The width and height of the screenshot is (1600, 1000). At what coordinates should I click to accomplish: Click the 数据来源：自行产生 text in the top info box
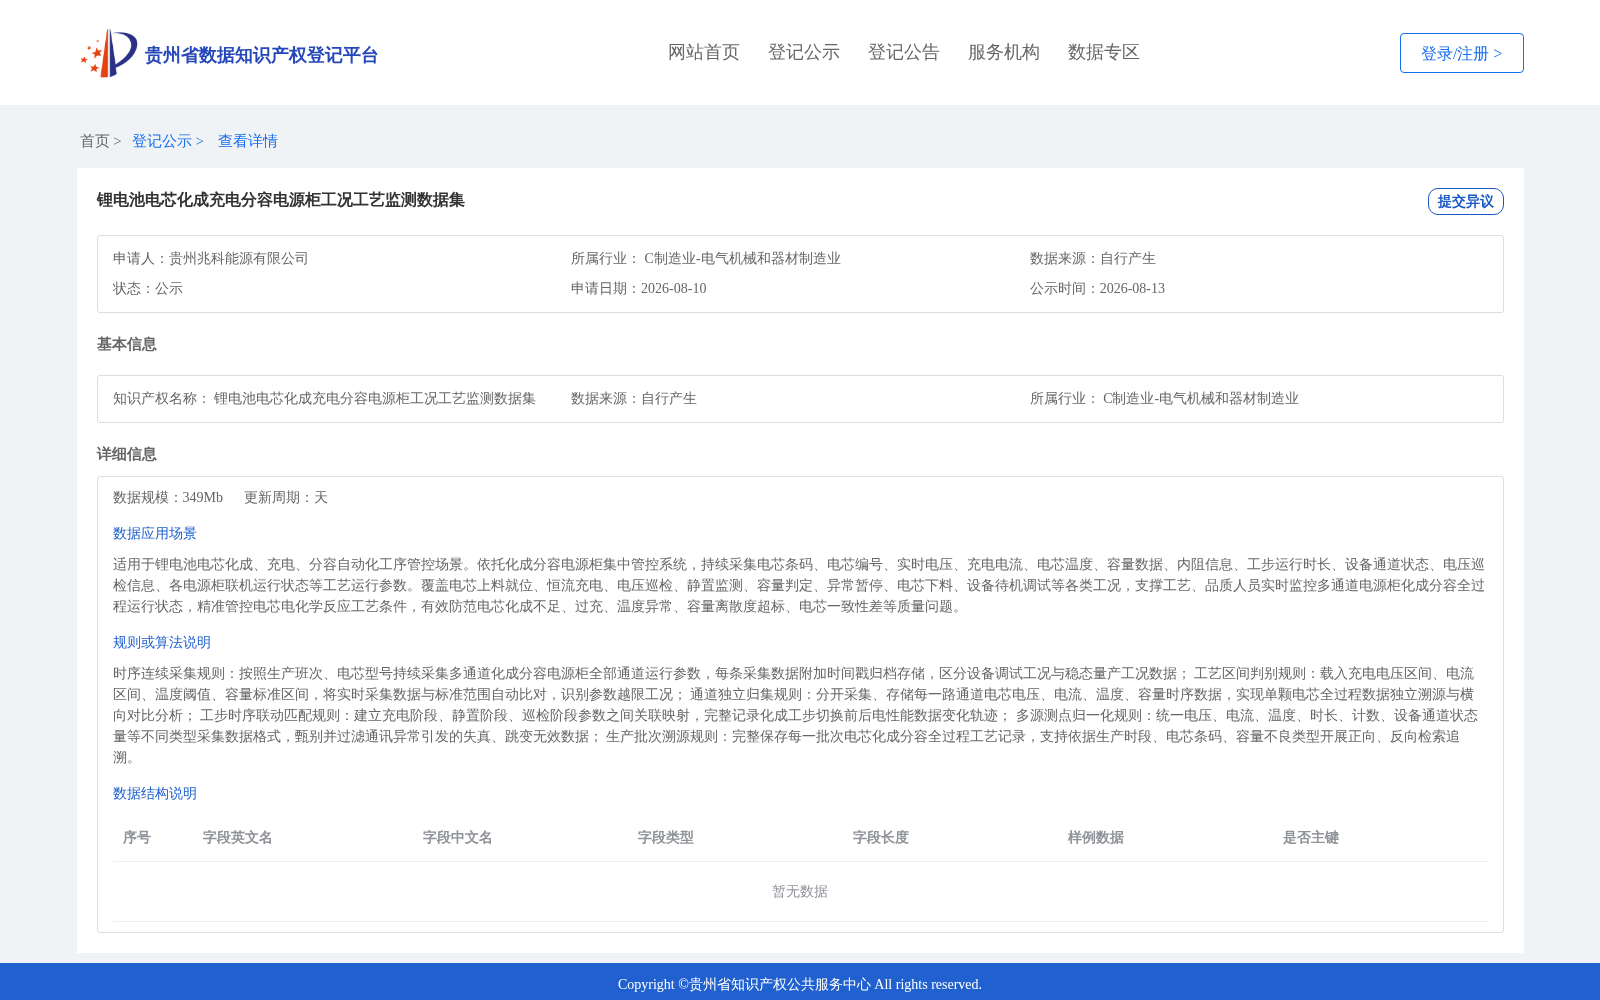point(1093,258)
